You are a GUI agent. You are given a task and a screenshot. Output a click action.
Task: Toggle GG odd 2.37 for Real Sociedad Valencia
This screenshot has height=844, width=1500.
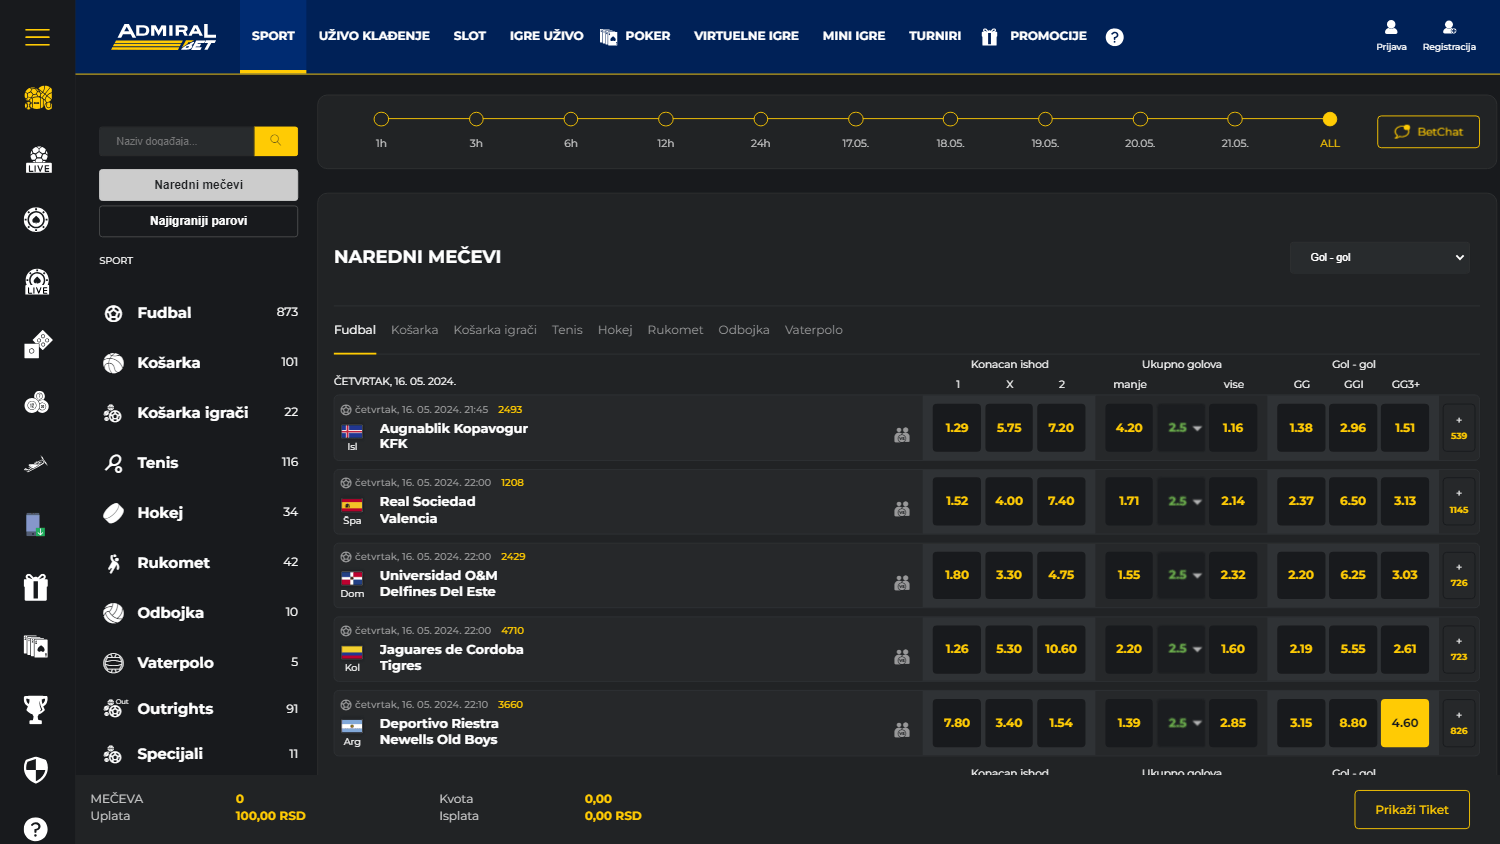(1301, 501)
